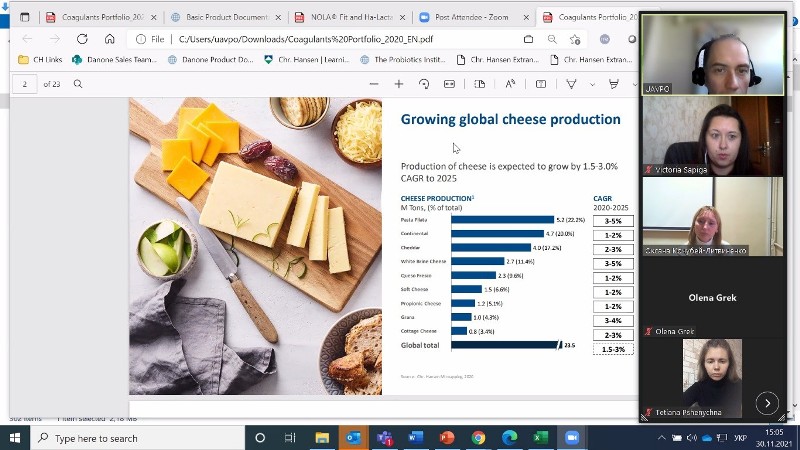
Task: Select the PDF Draw pen tool
Action: tap(570, 84)
